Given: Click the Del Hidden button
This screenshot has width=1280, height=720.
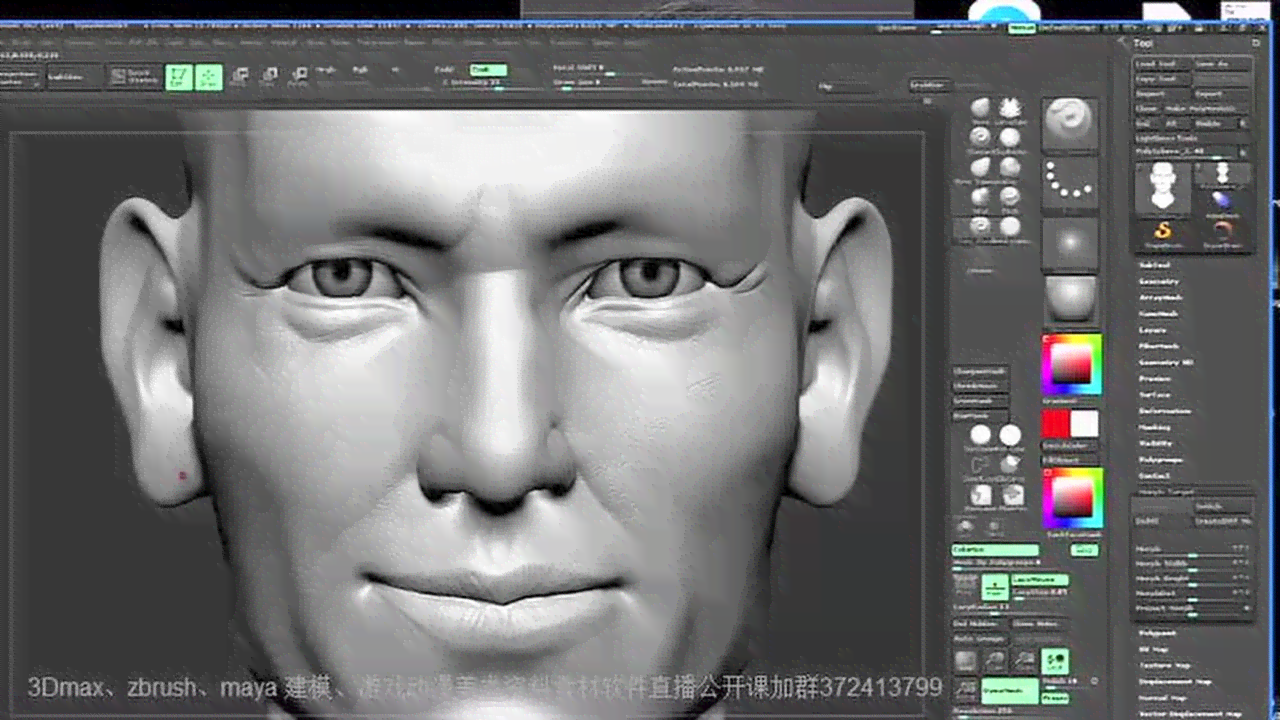Looking at the screenshot, I should click(x=980, y=623).
